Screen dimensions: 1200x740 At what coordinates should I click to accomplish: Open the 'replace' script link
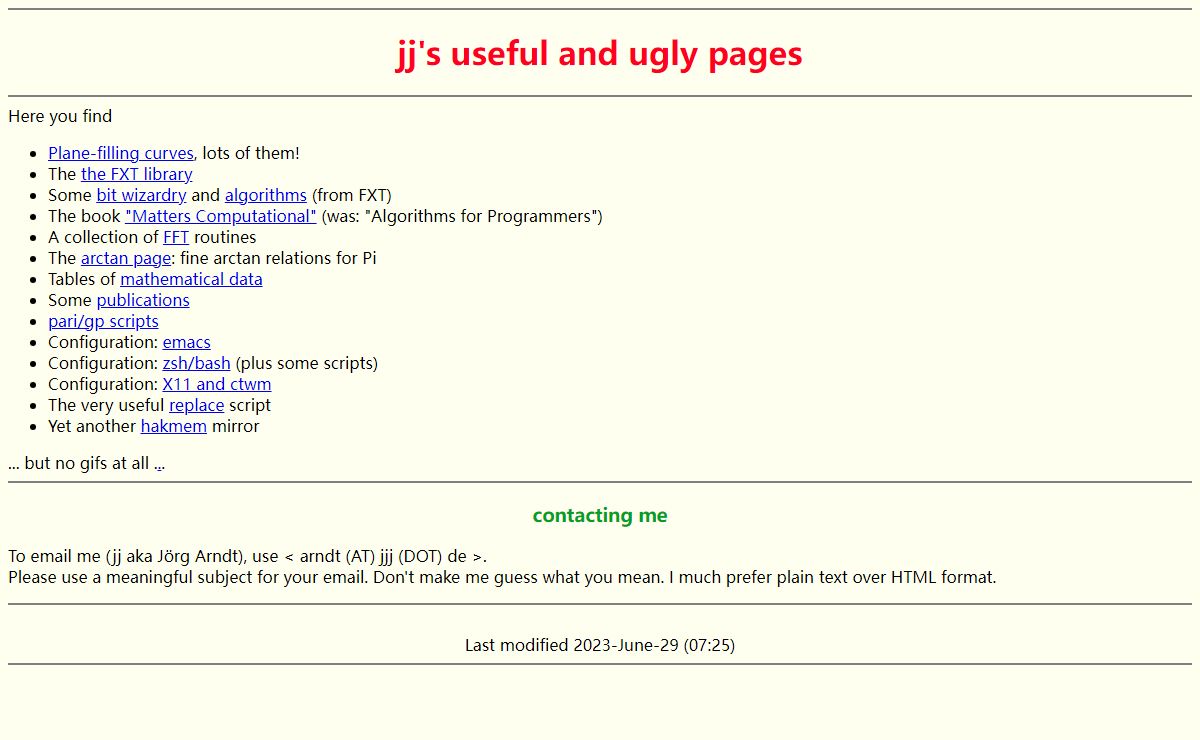coord(197,405)
